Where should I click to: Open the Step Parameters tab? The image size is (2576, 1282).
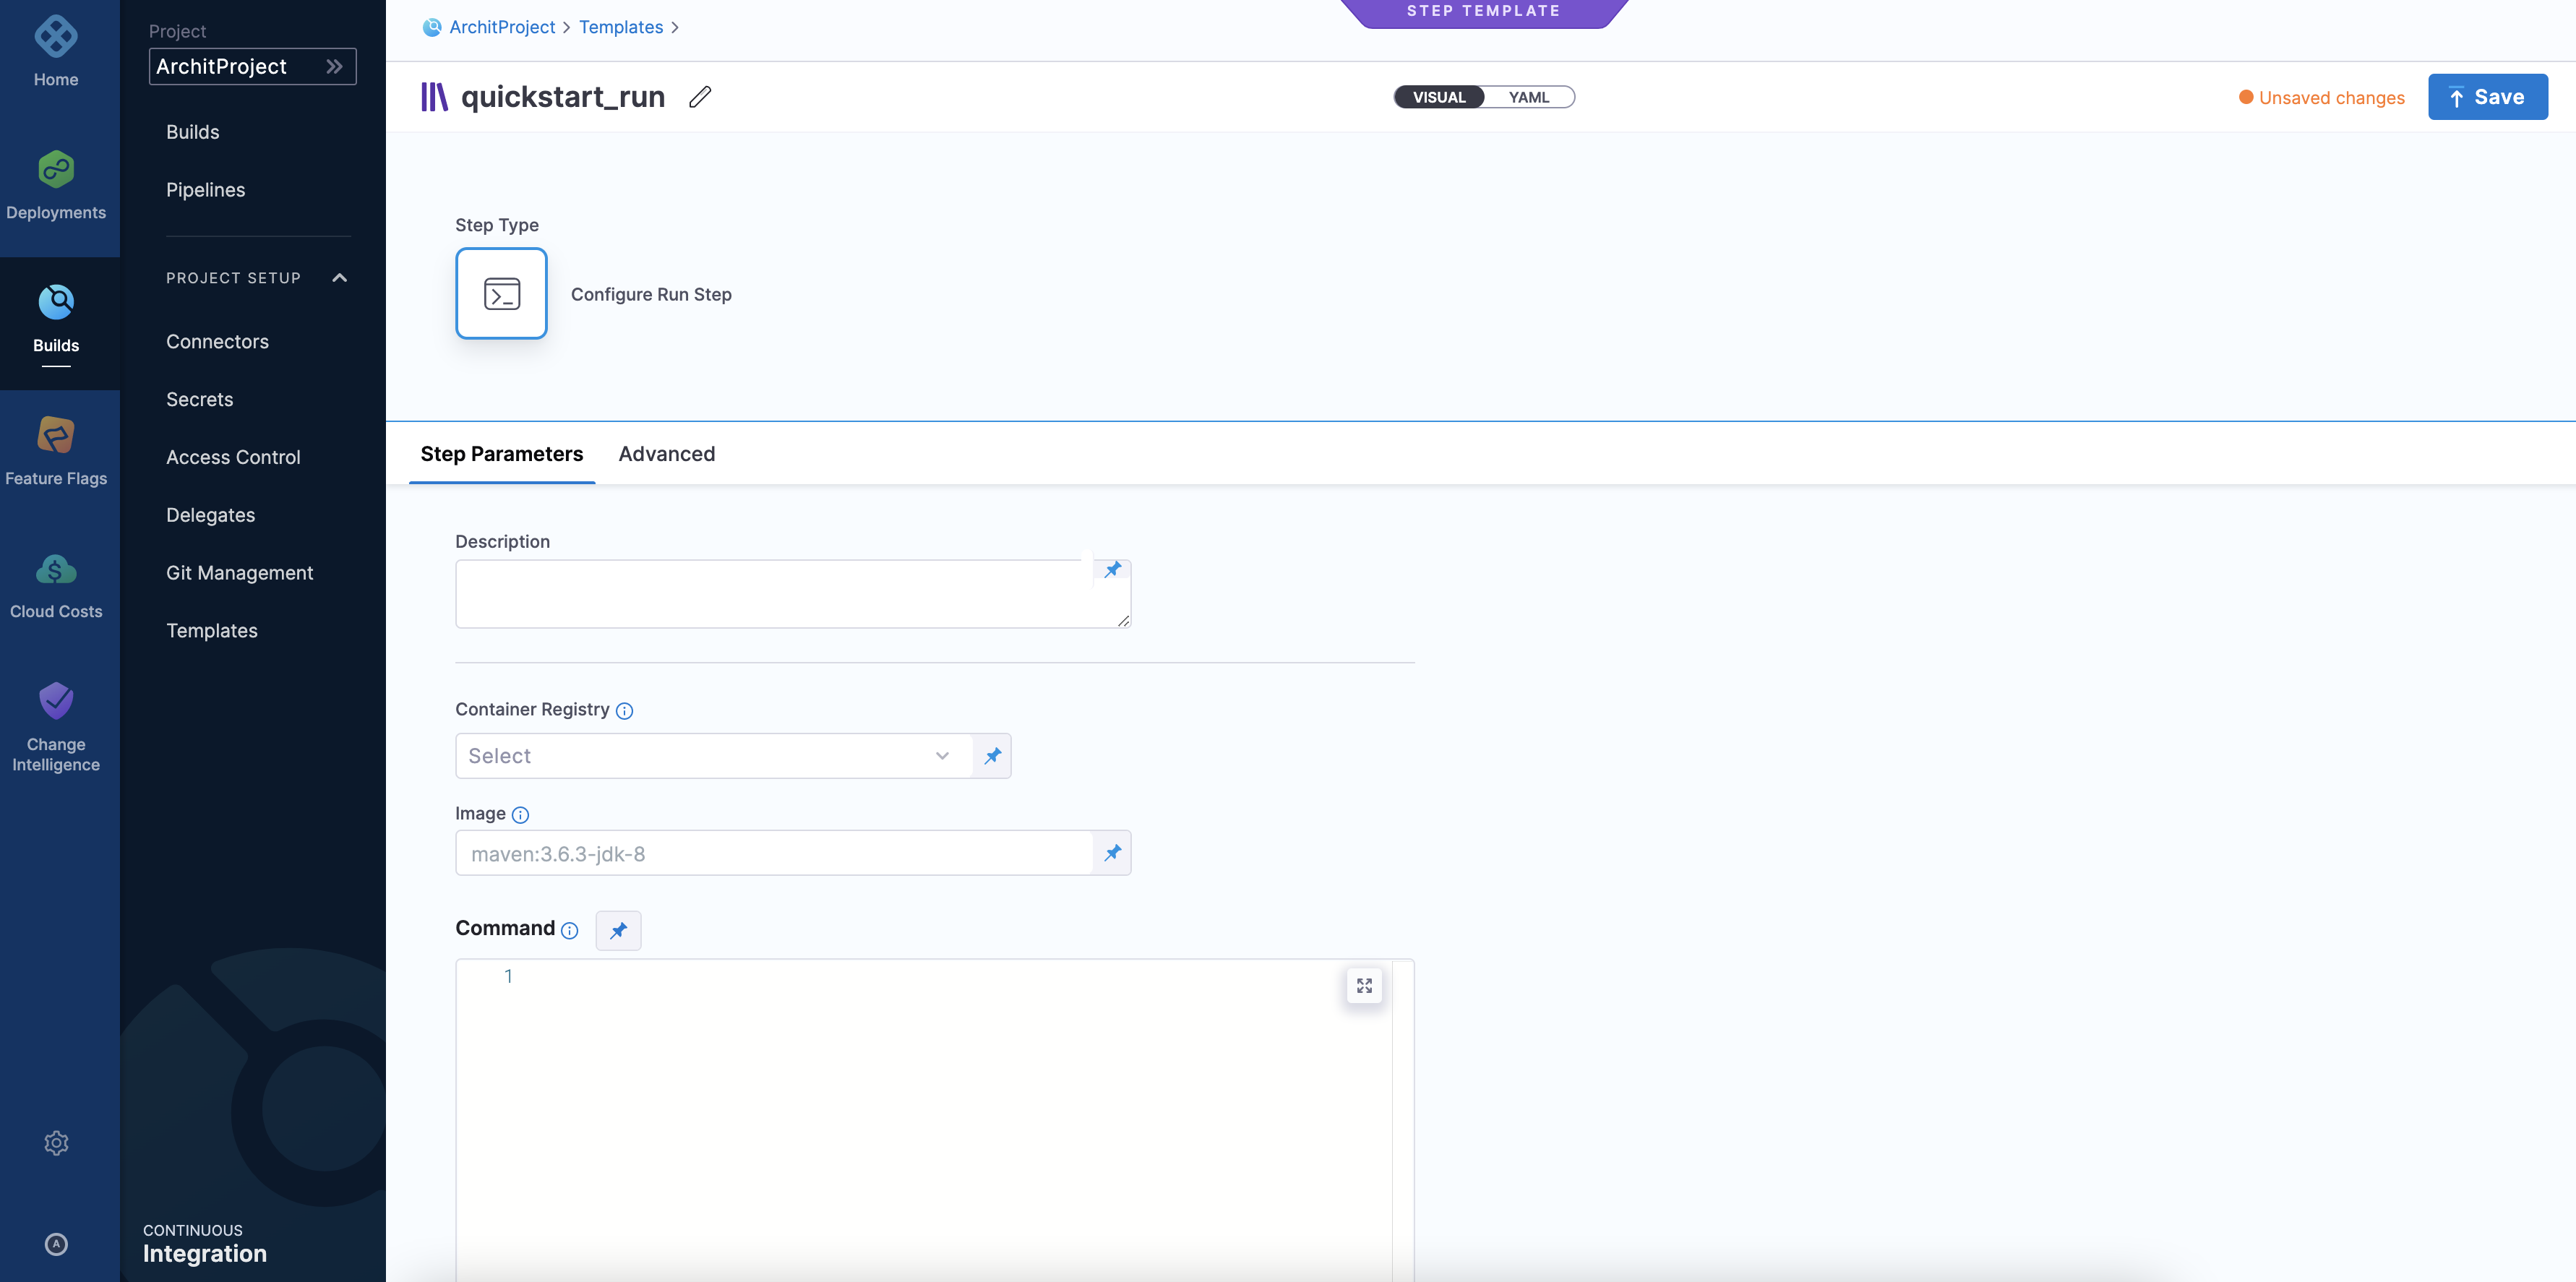pos(501,454)
